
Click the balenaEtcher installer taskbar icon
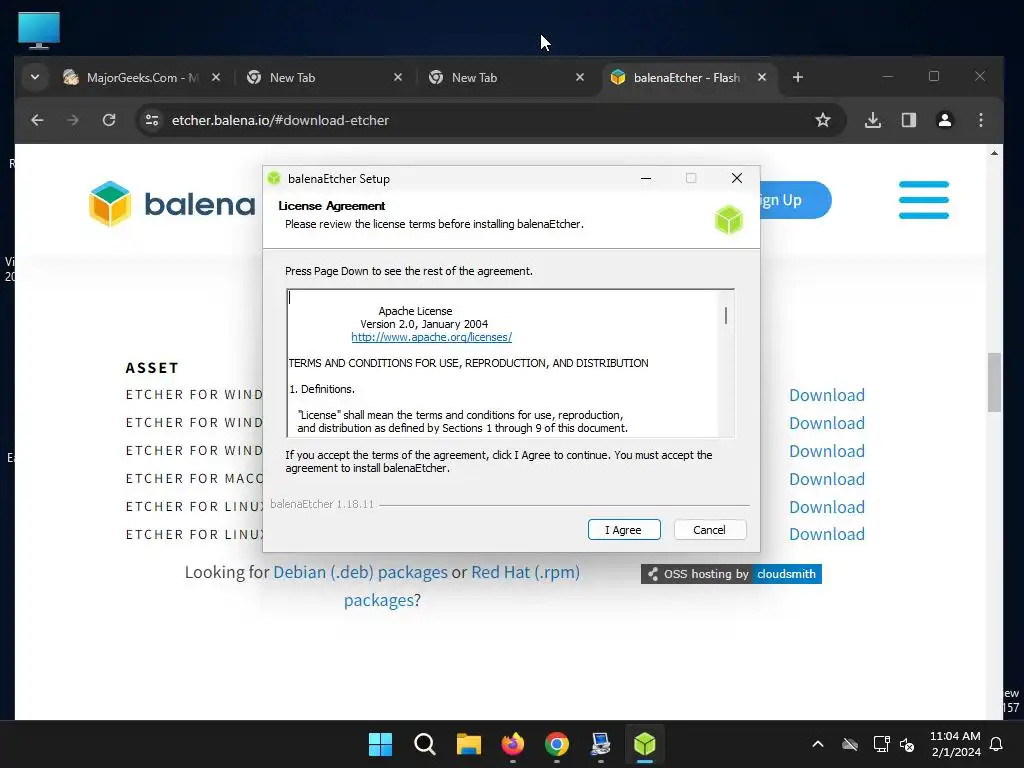tap(645, 744)
